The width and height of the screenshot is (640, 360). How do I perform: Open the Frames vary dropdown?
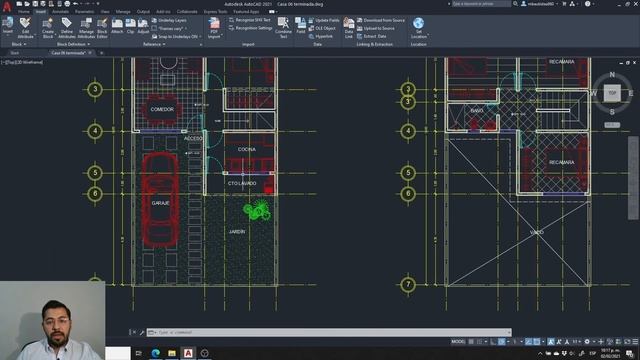(169, 28)
